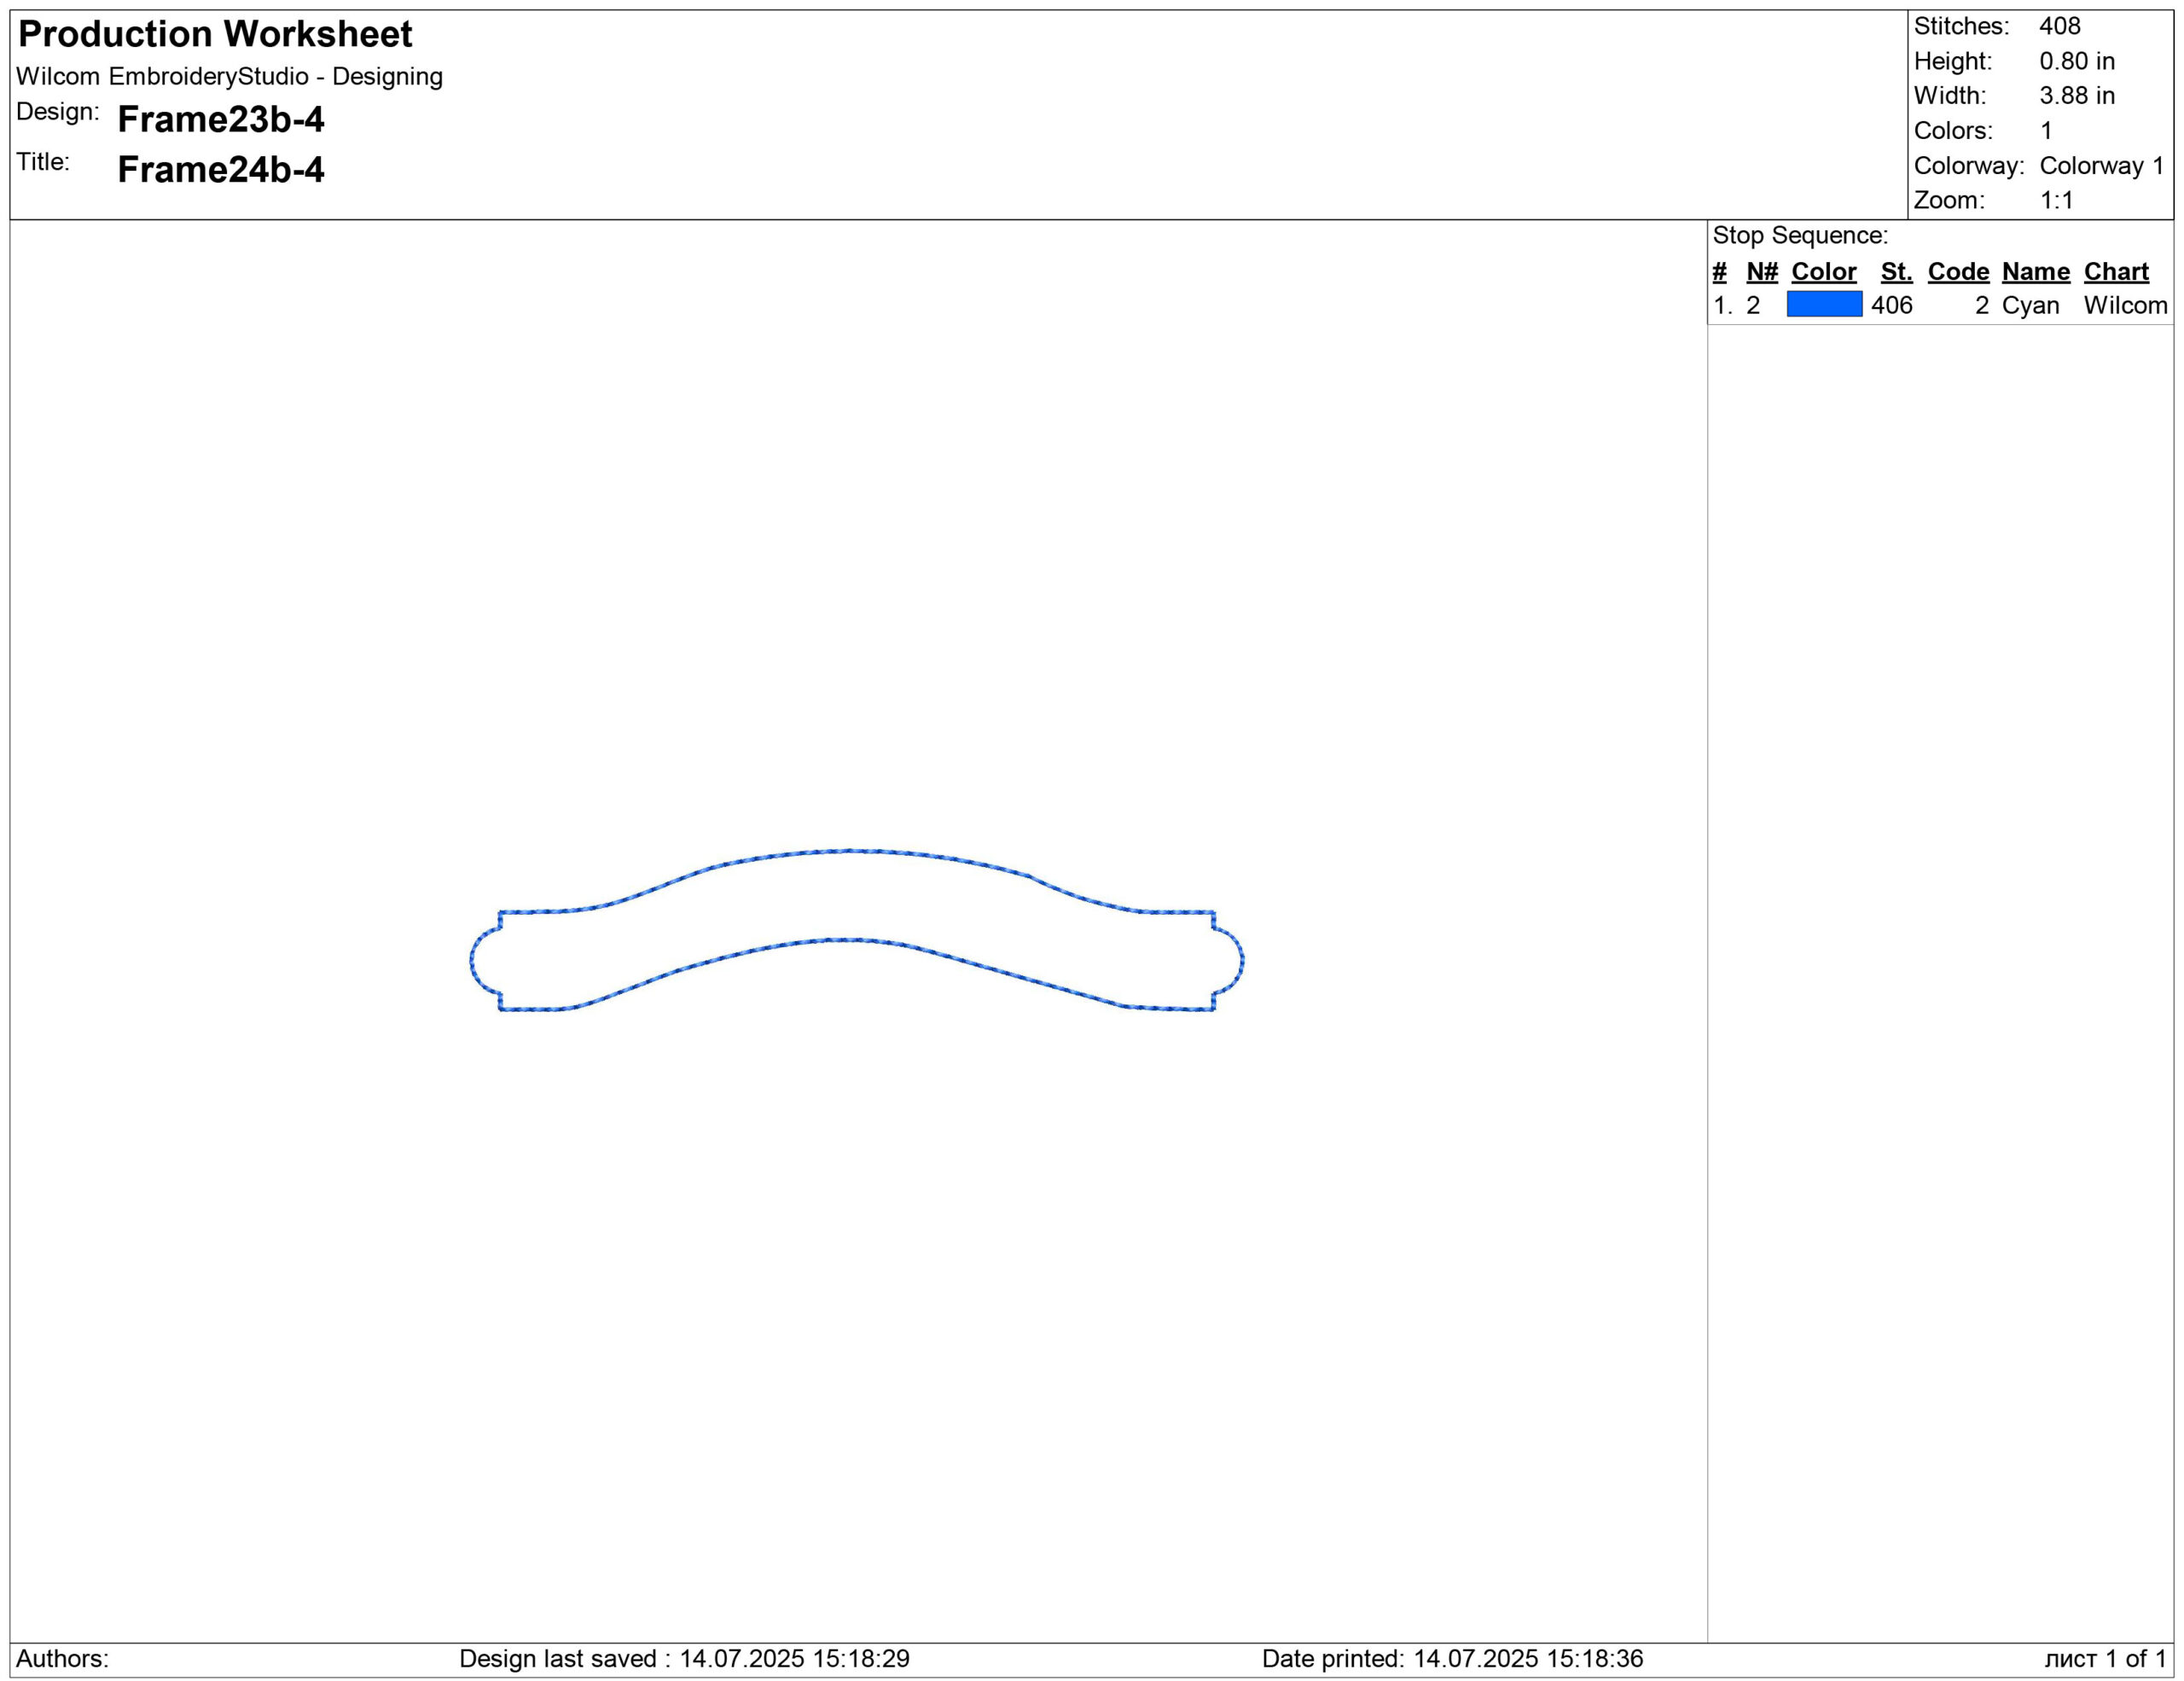Click the blue Cyan color swatch
Image resolution: width=2184 pixels, height=1681 pixels.
(1824, 305)
